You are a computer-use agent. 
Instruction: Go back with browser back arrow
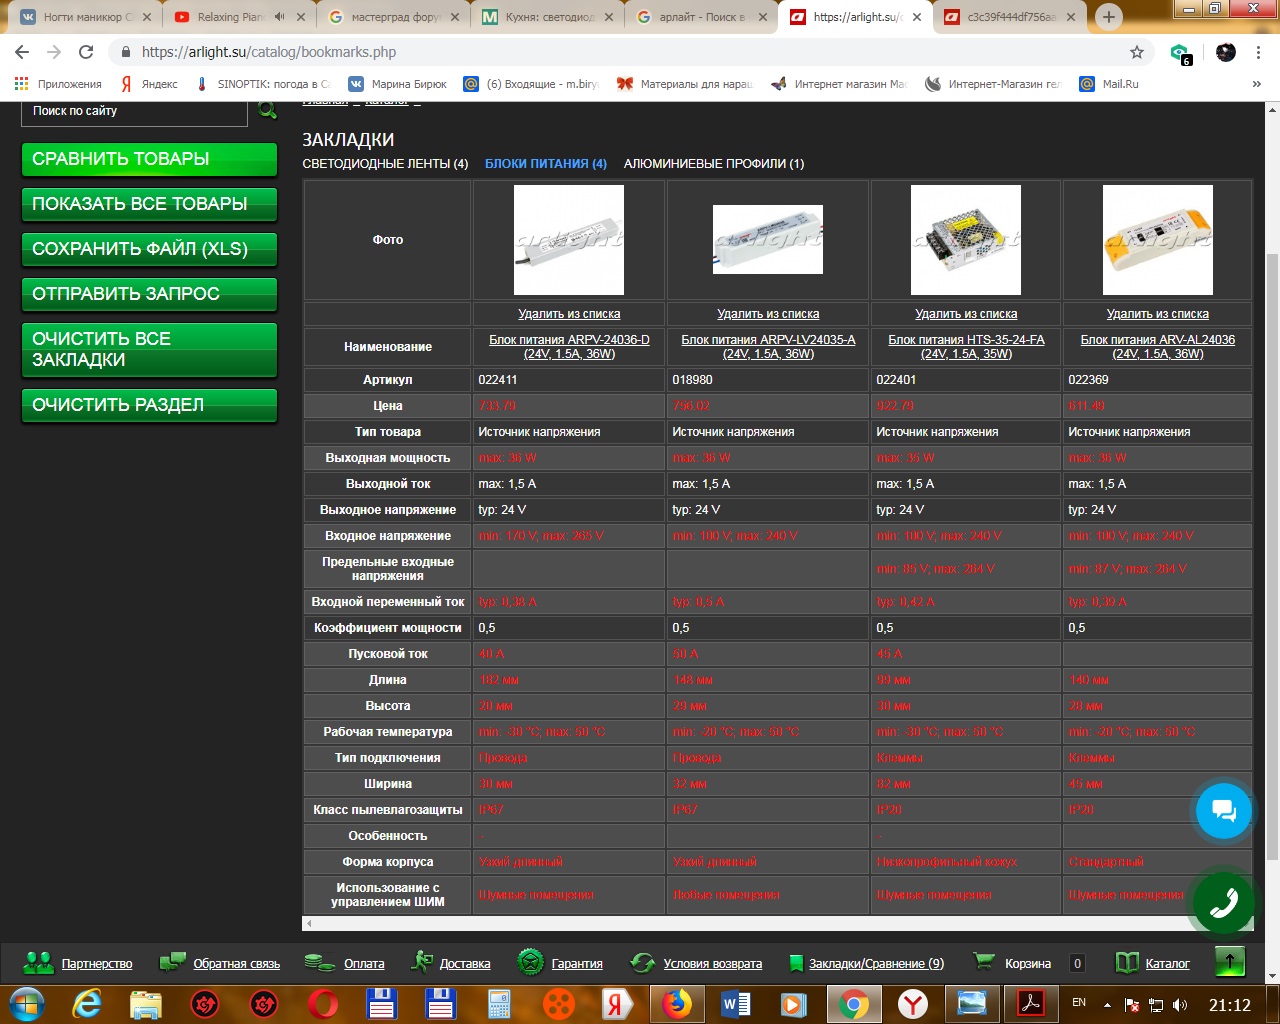tap(22, 52)
